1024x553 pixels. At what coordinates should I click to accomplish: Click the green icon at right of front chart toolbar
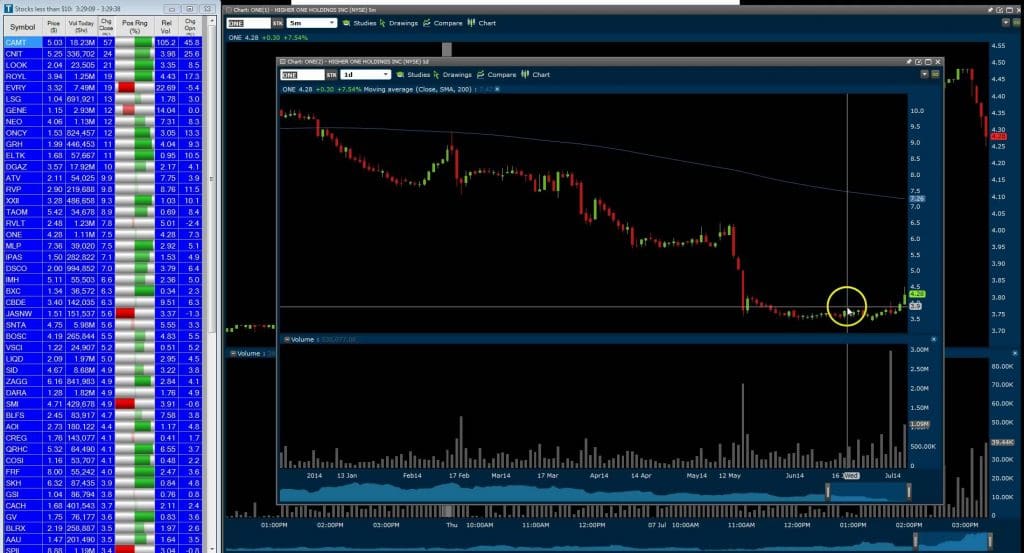(x=935, y=74)
